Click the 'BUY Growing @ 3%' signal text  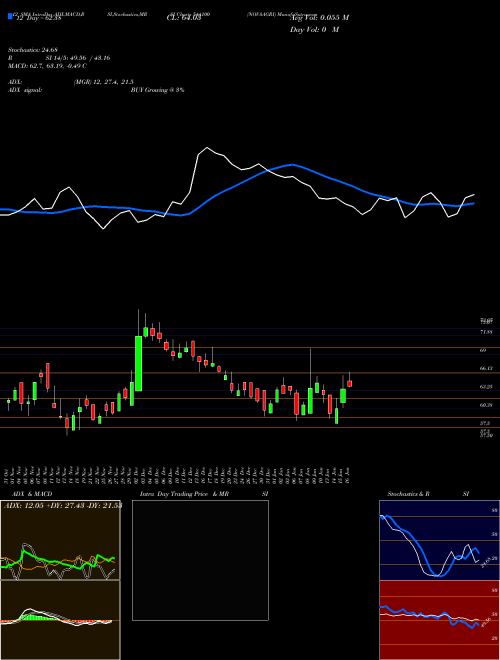coord(157,90)
